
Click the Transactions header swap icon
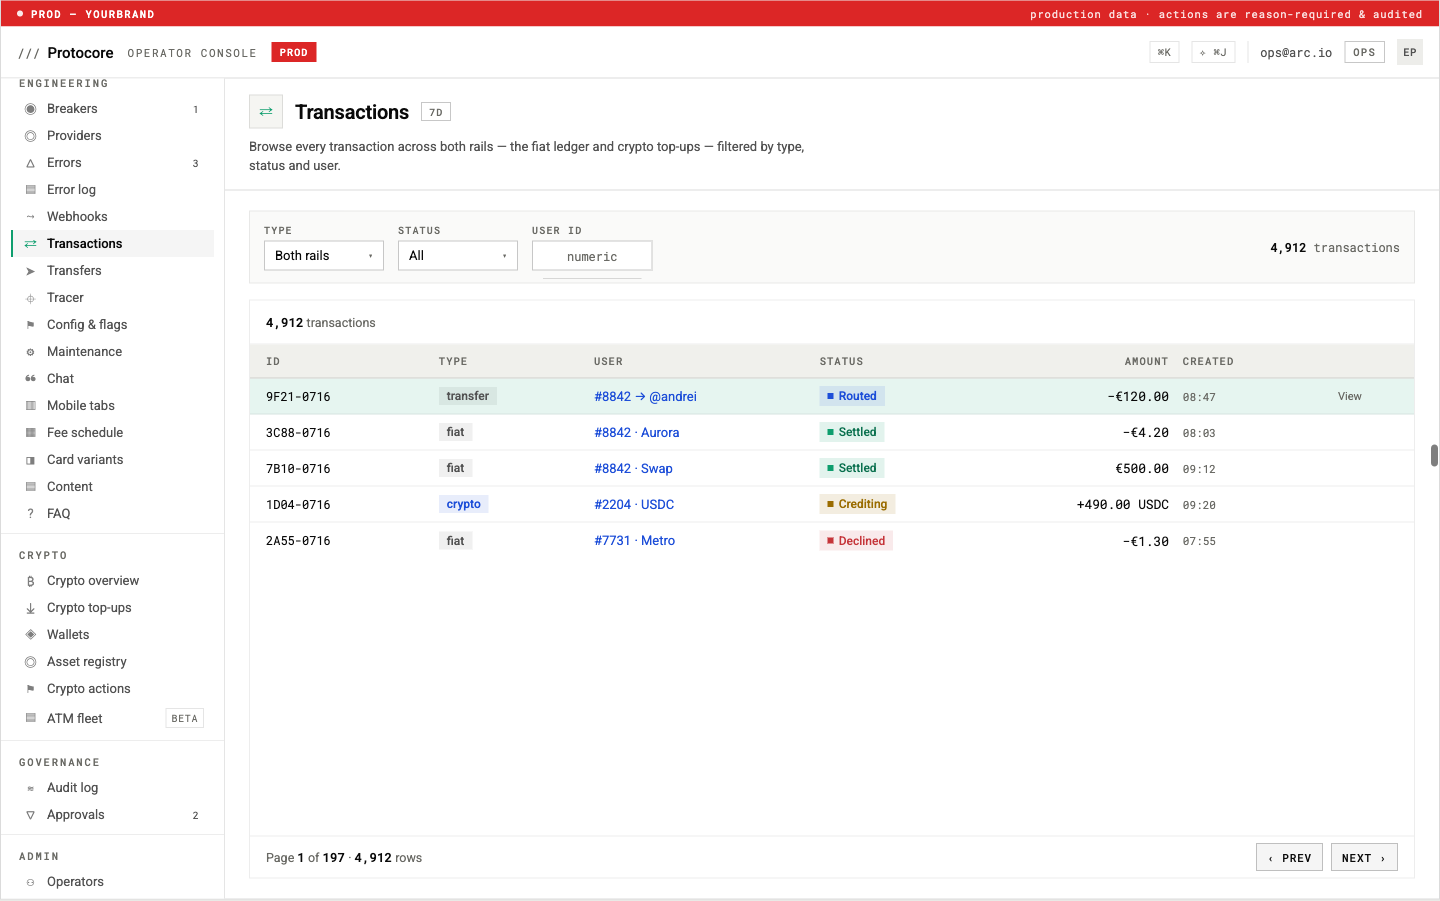(266, 112)
